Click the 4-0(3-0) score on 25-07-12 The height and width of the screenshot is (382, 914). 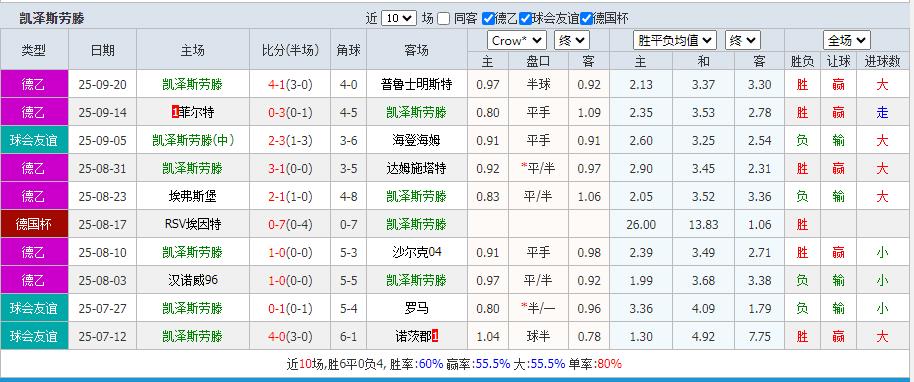[290, 337]
